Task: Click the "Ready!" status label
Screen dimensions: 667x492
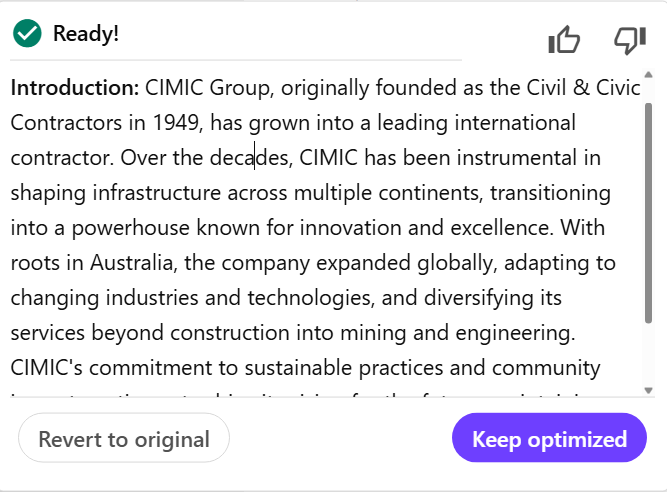Action: pyautogui.click(x=86, y=34)
